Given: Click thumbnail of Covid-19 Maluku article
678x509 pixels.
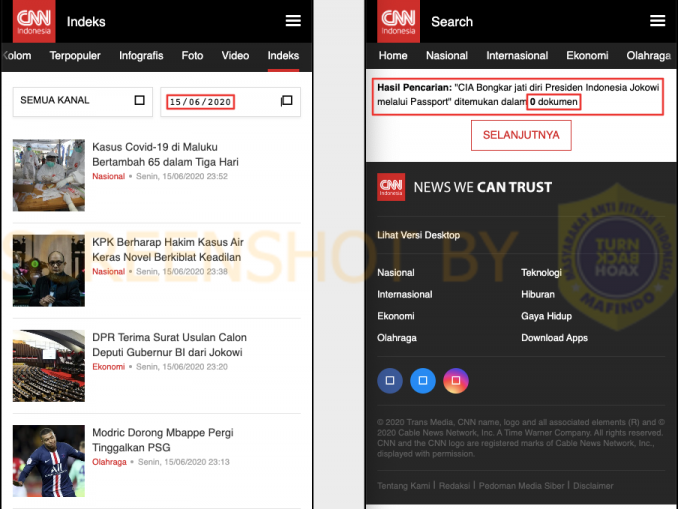Looking at the screenshot, I should pyautogui.click(x=49, y=175).
